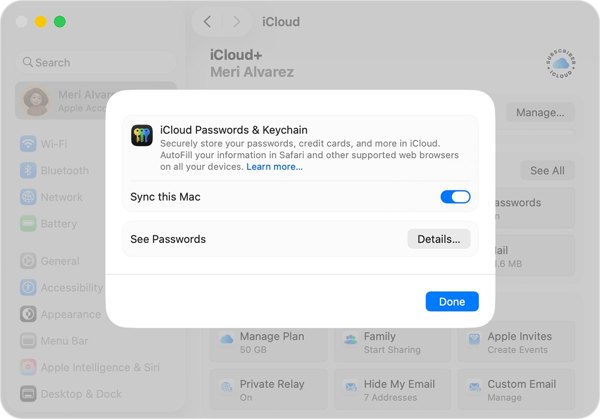Open the Manage Plan 50 GB card
600x419 pixels.
coord(269,342)
